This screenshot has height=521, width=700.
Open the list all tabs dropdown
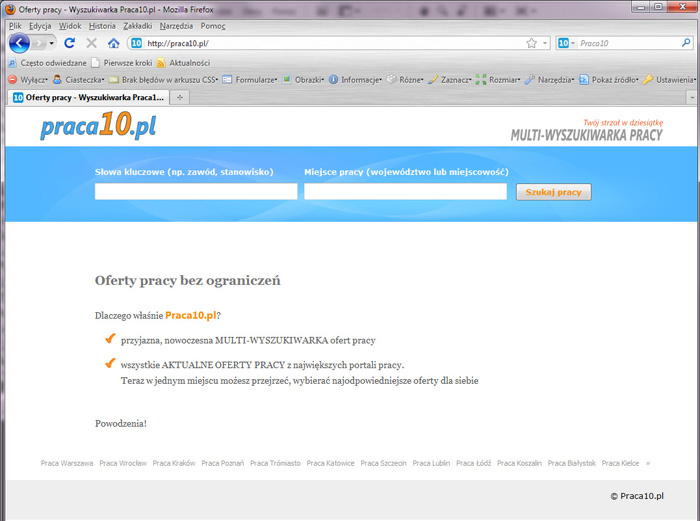(x=692, y=97)
